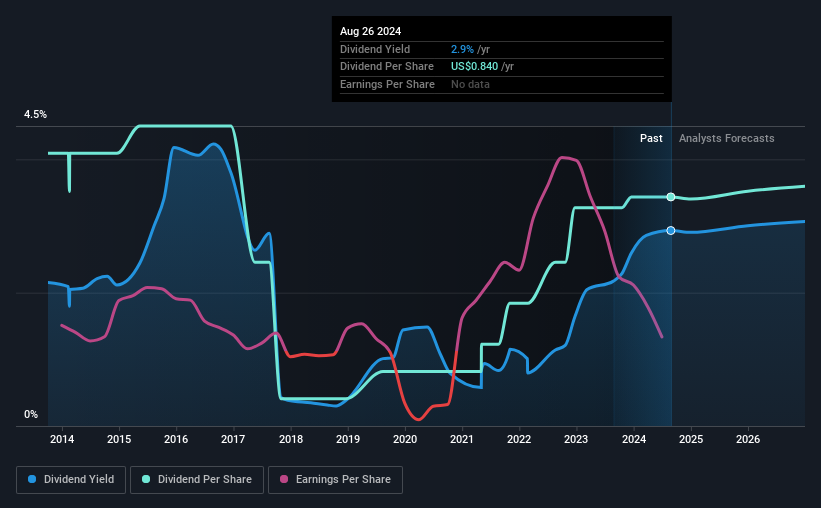821x508 pixels.
Task: Click the 2026 x-axis year label
Action: click(748, 439)
